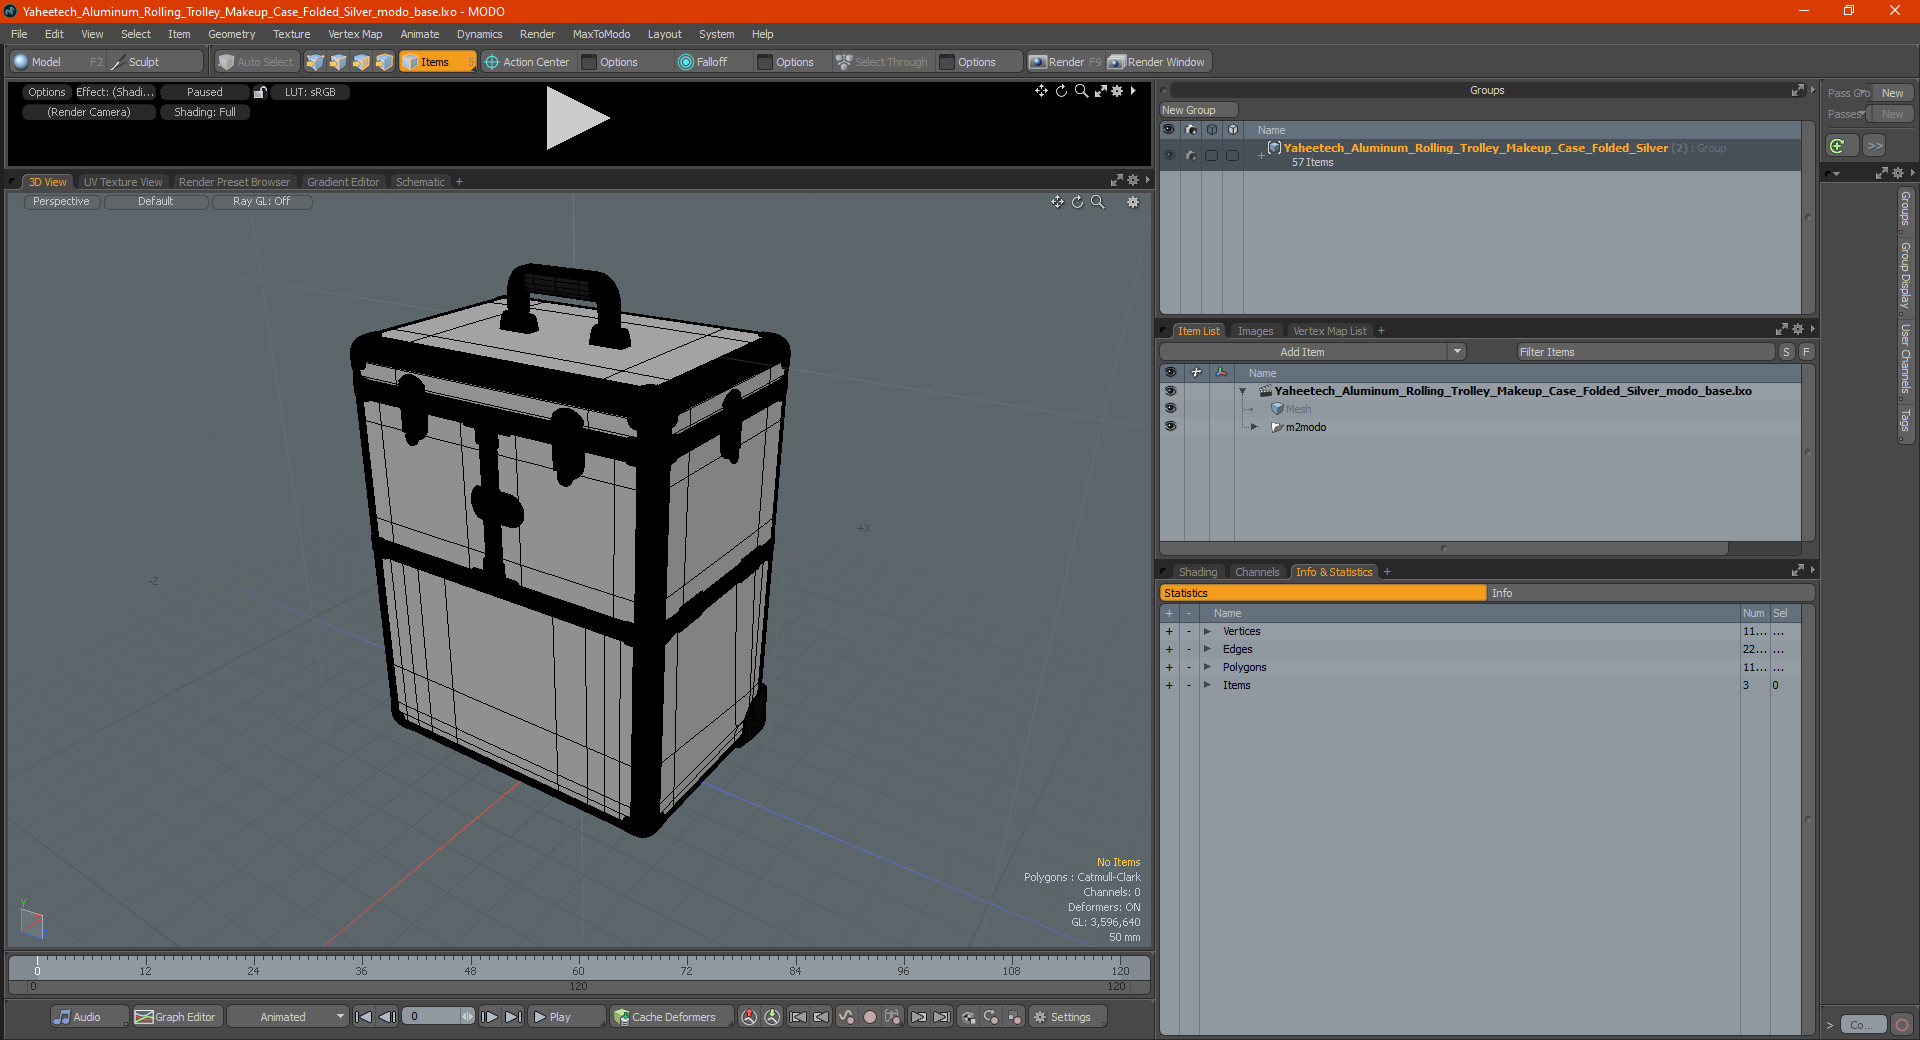Toggle the preview lock icon
The height and width of the screenshot is (1040, 1920).
260,92
